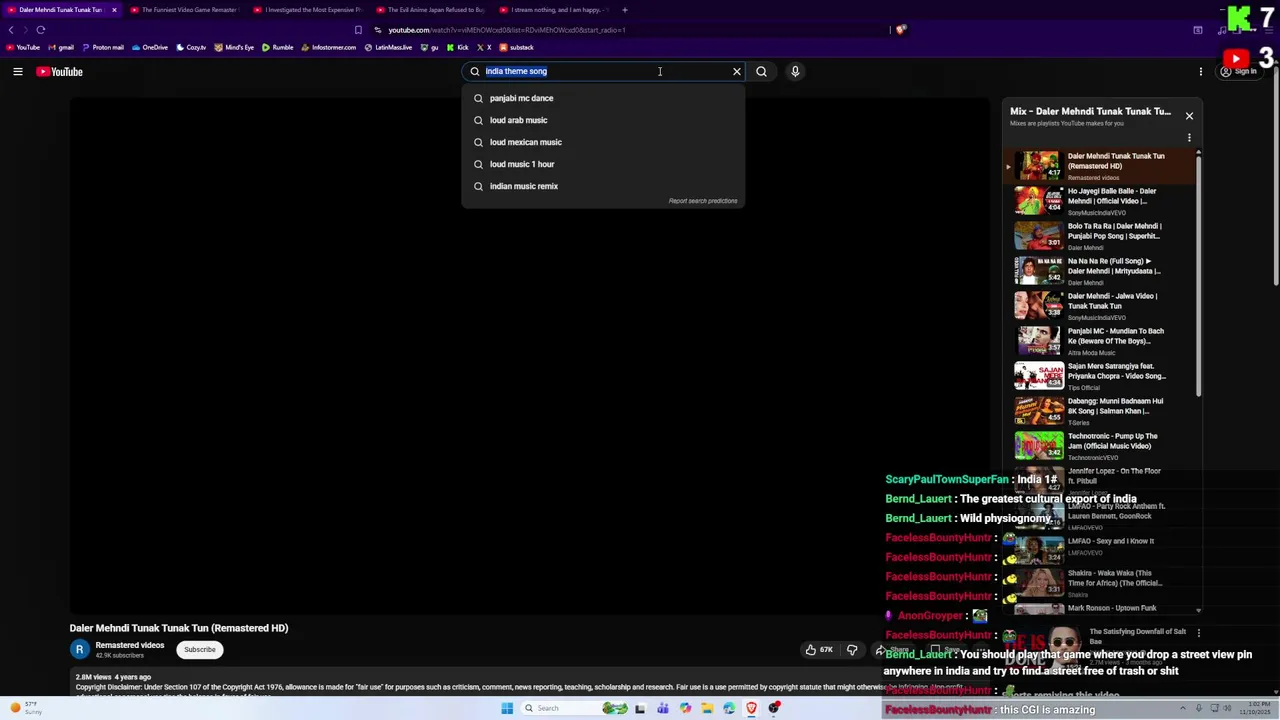Open the YouTube hamburger guide menu
The width and height of the screenshot is (1280, 720).
(x=18, y=71)
